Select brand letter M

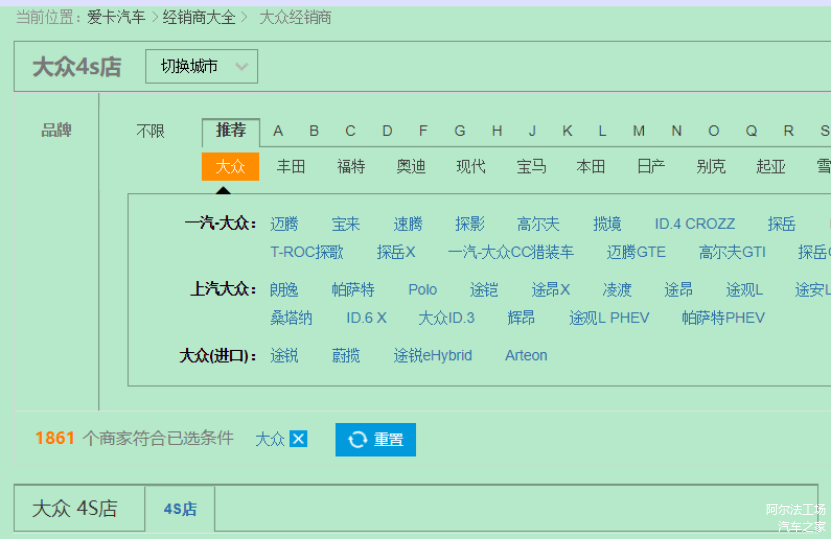[x=639, y=131]
